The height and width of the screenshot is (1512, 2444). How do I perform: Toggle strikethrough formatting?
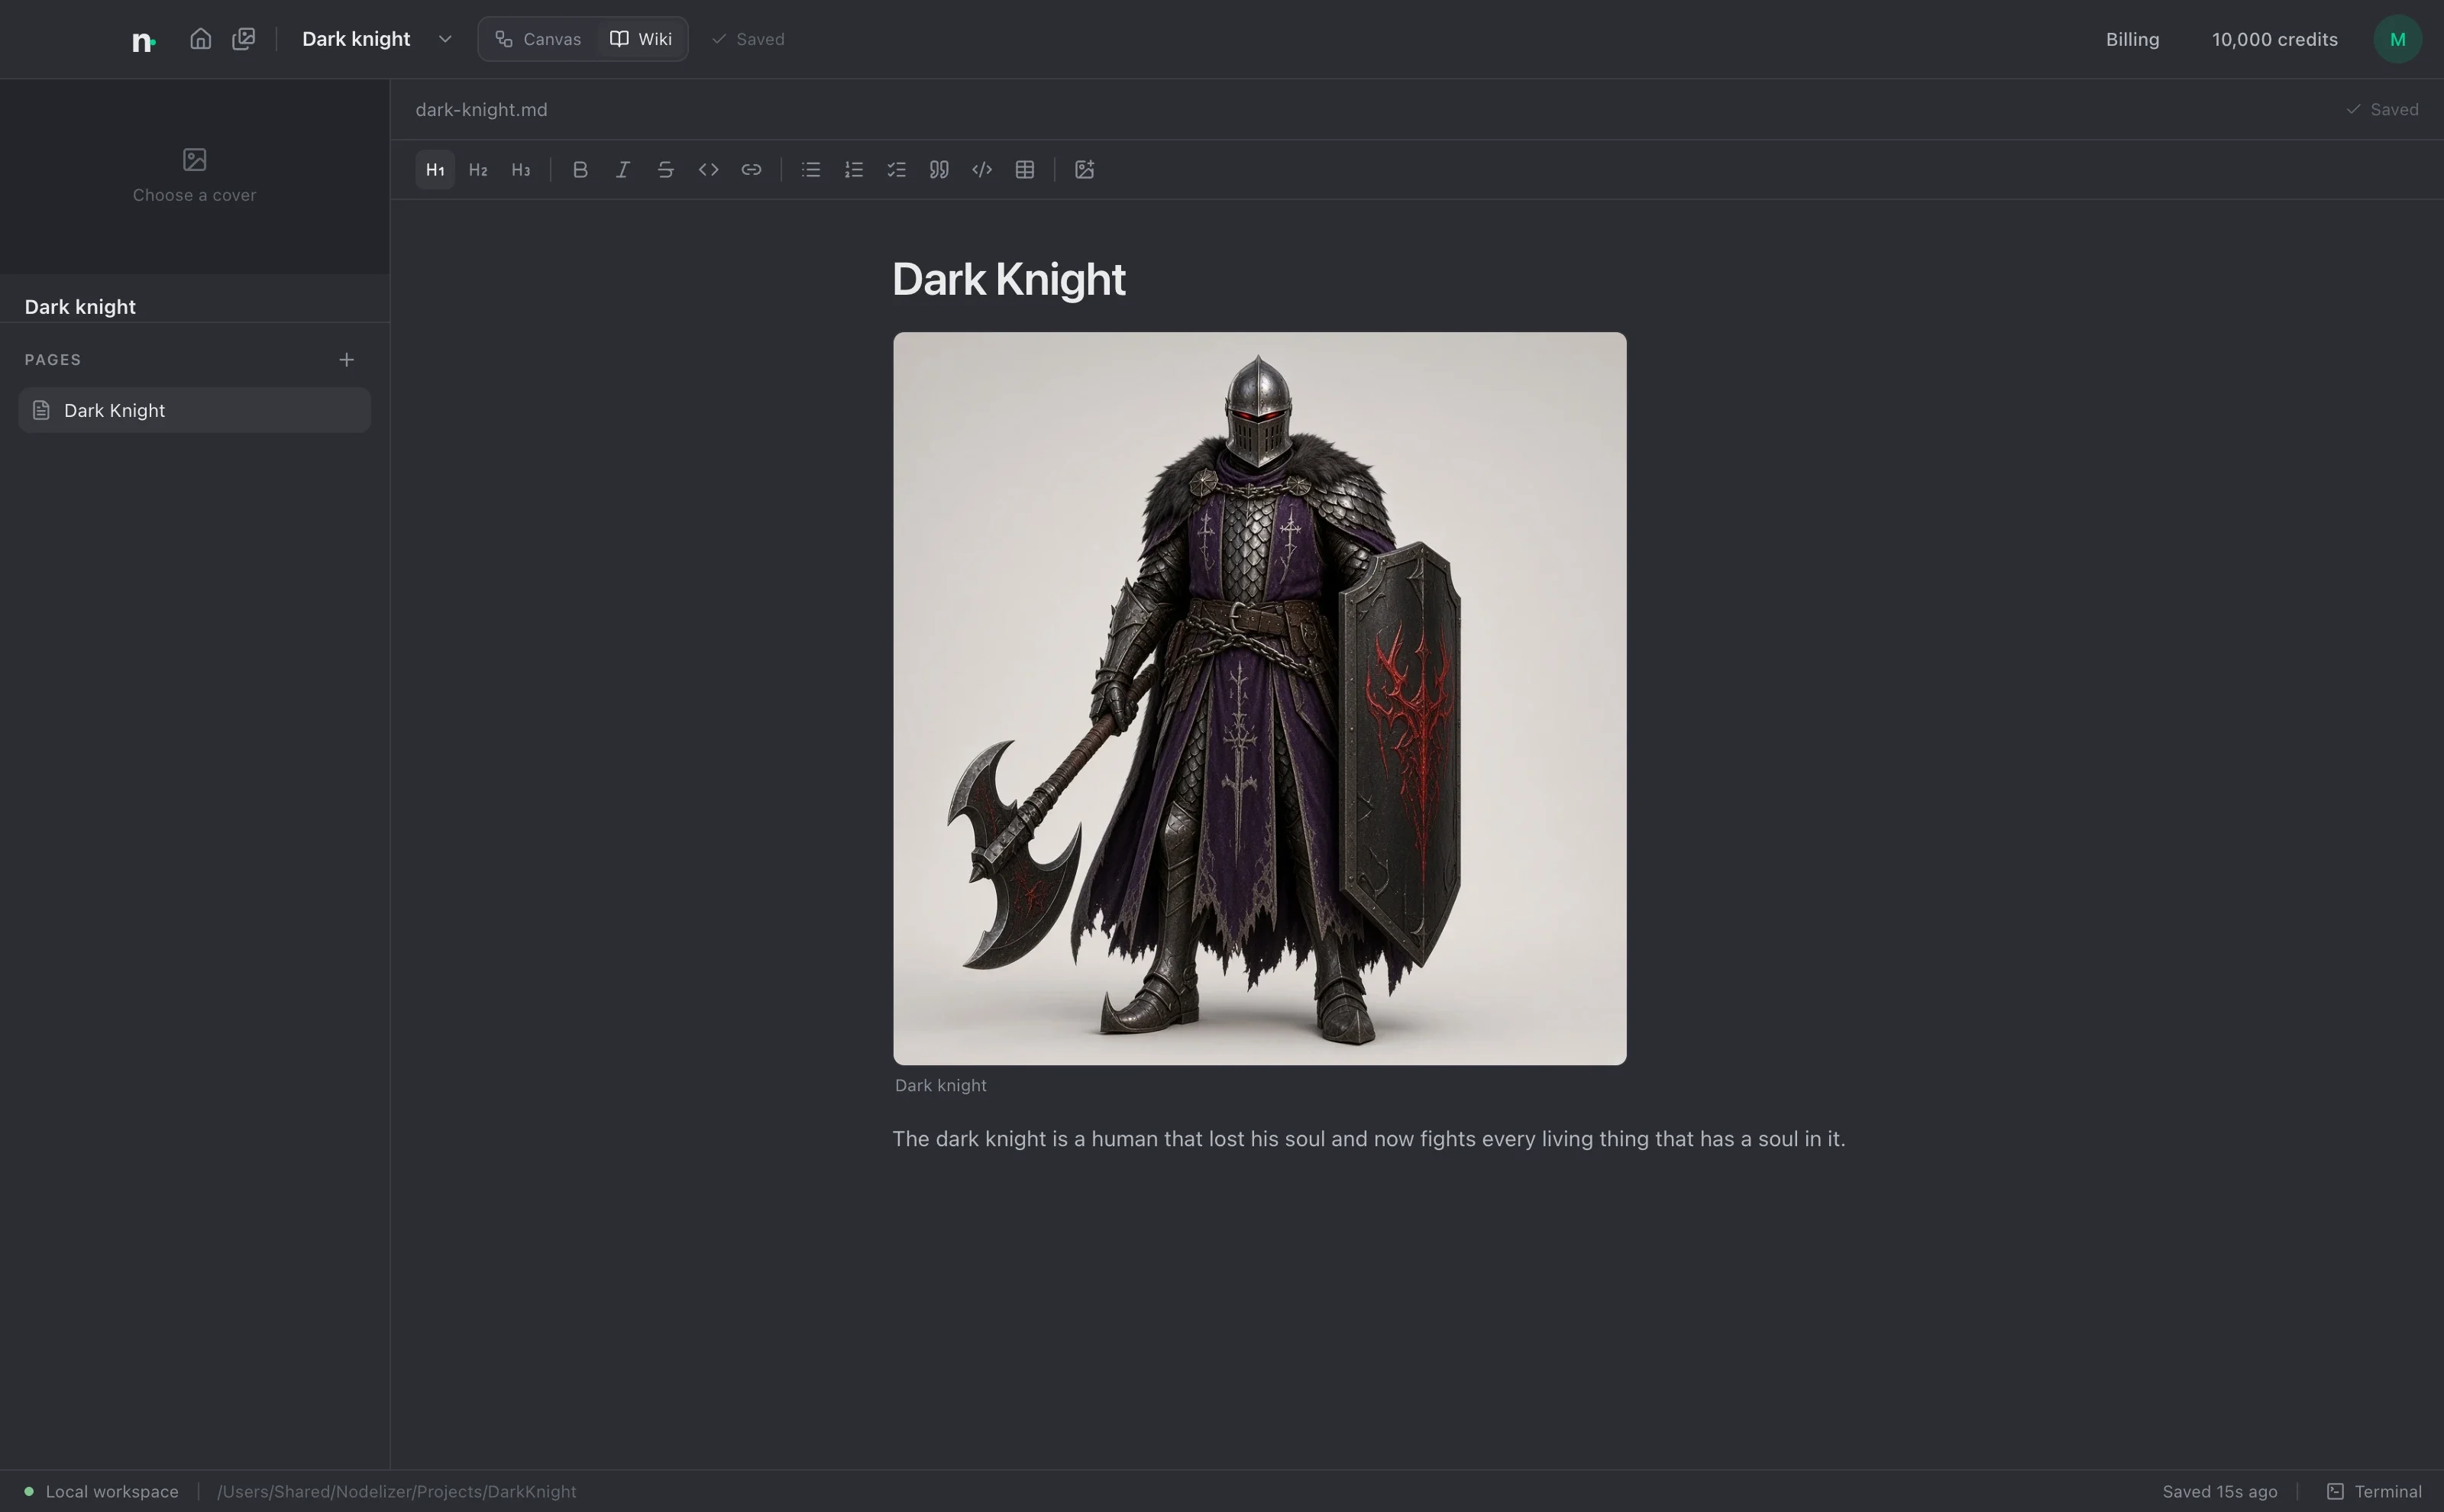click(666, 170)
